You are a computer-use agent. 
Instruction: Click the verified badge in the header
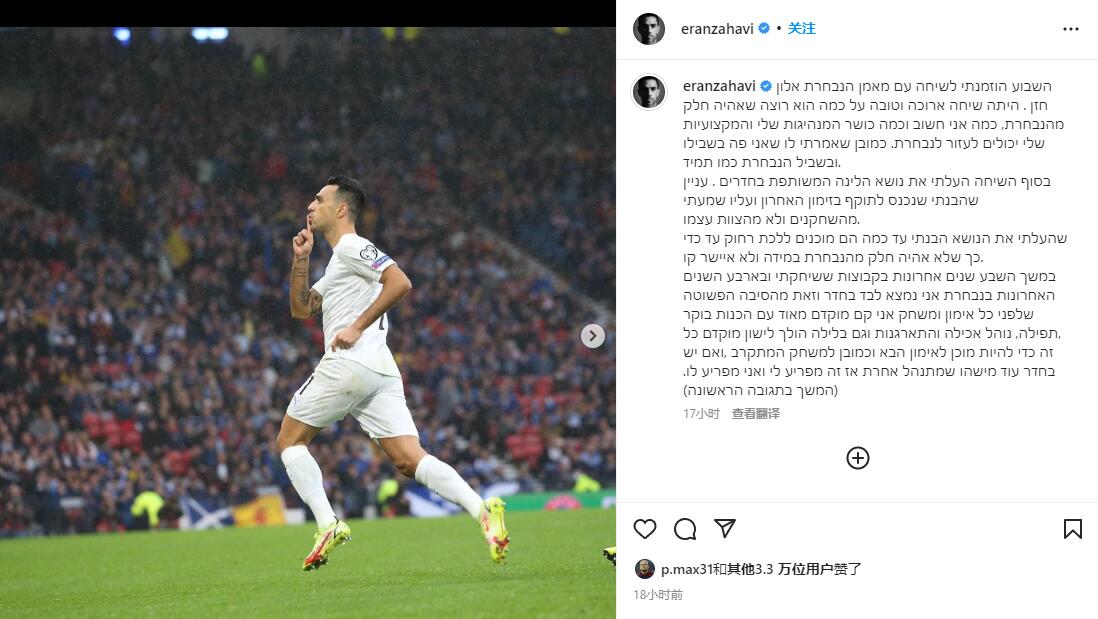point(764,29)
